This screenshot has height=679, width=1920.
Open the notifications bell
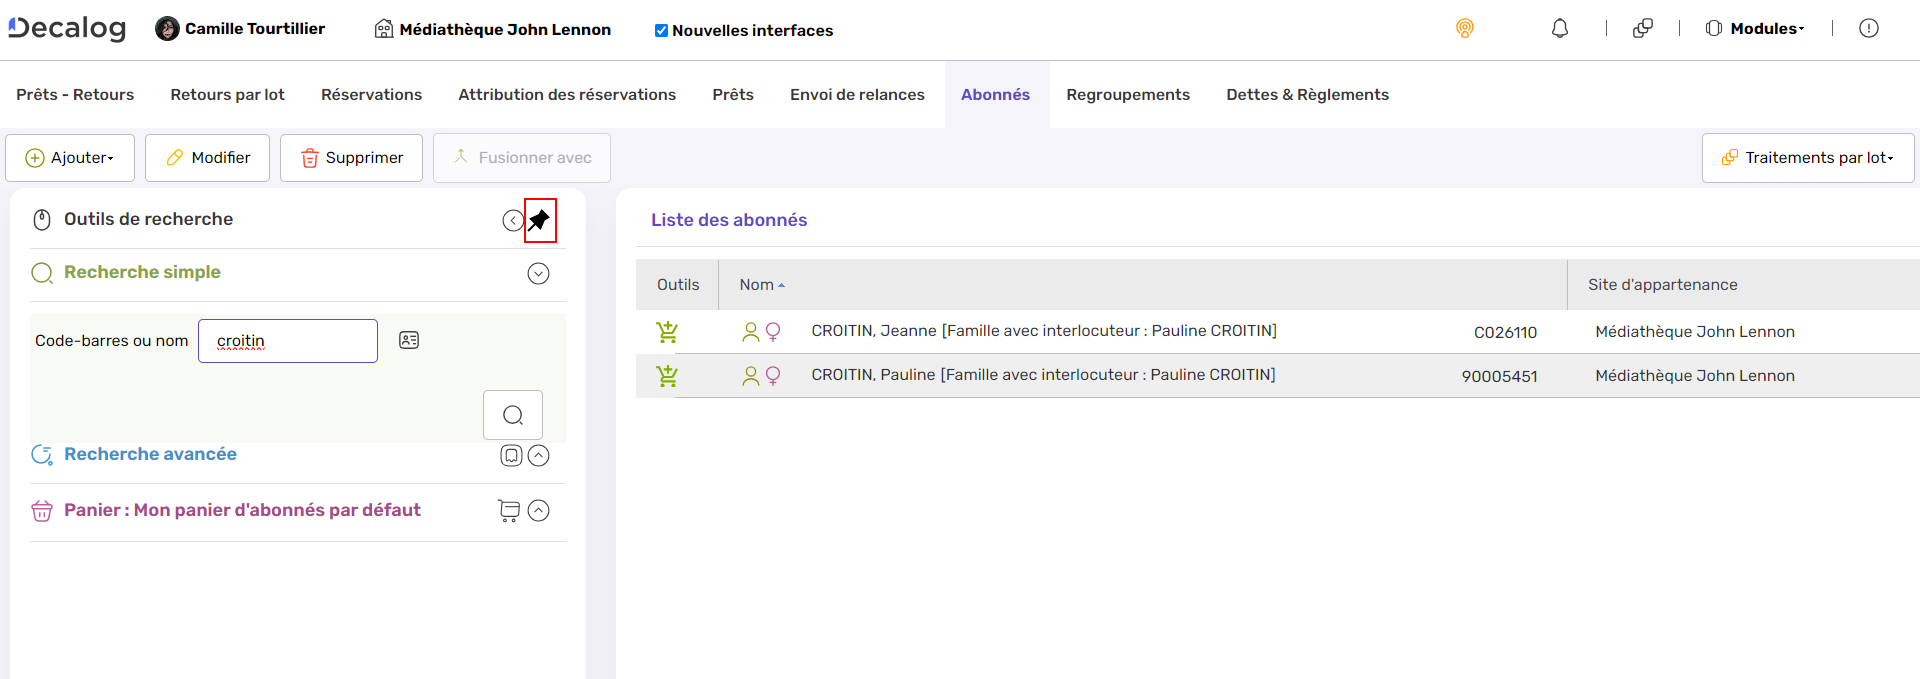click(x=1559, y=29)
